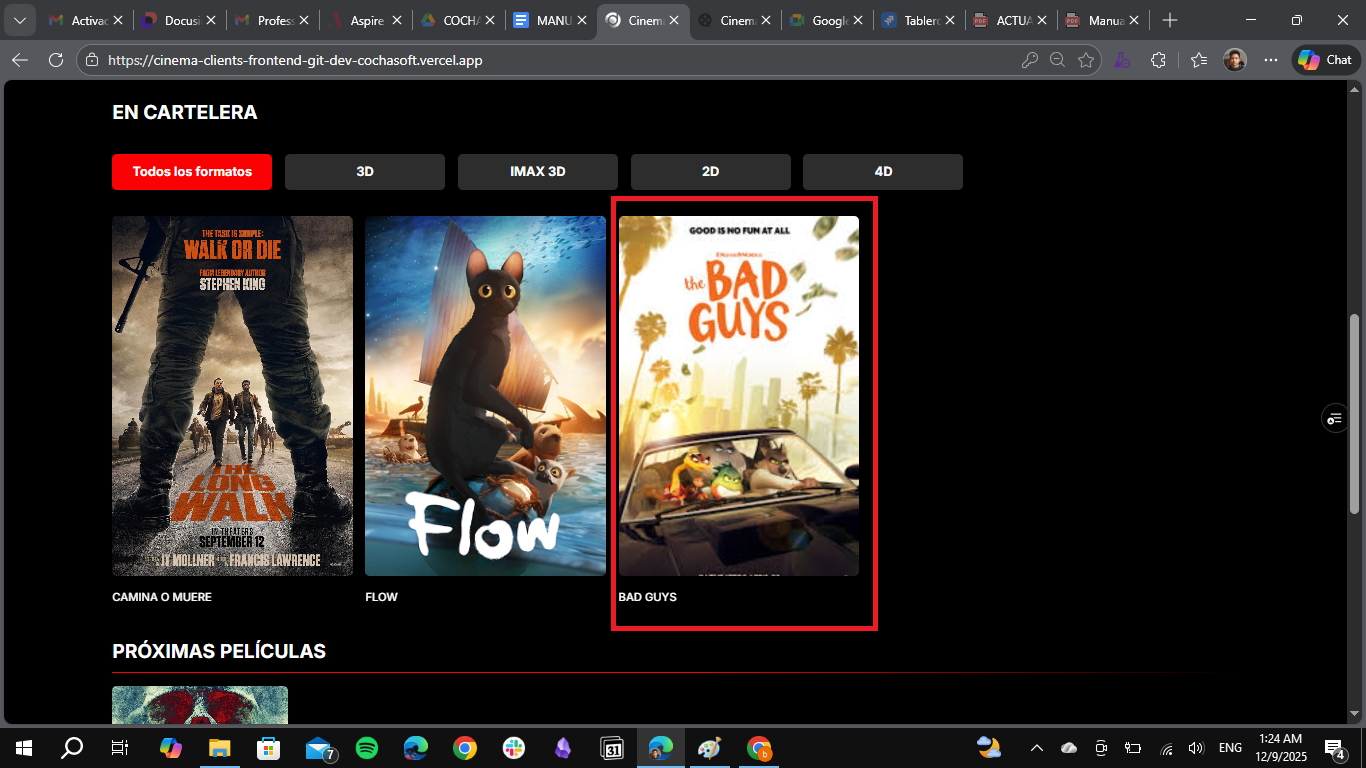
Task: Click the zoom magnifier icon in address bar
Action: (x=1058, y=60)
